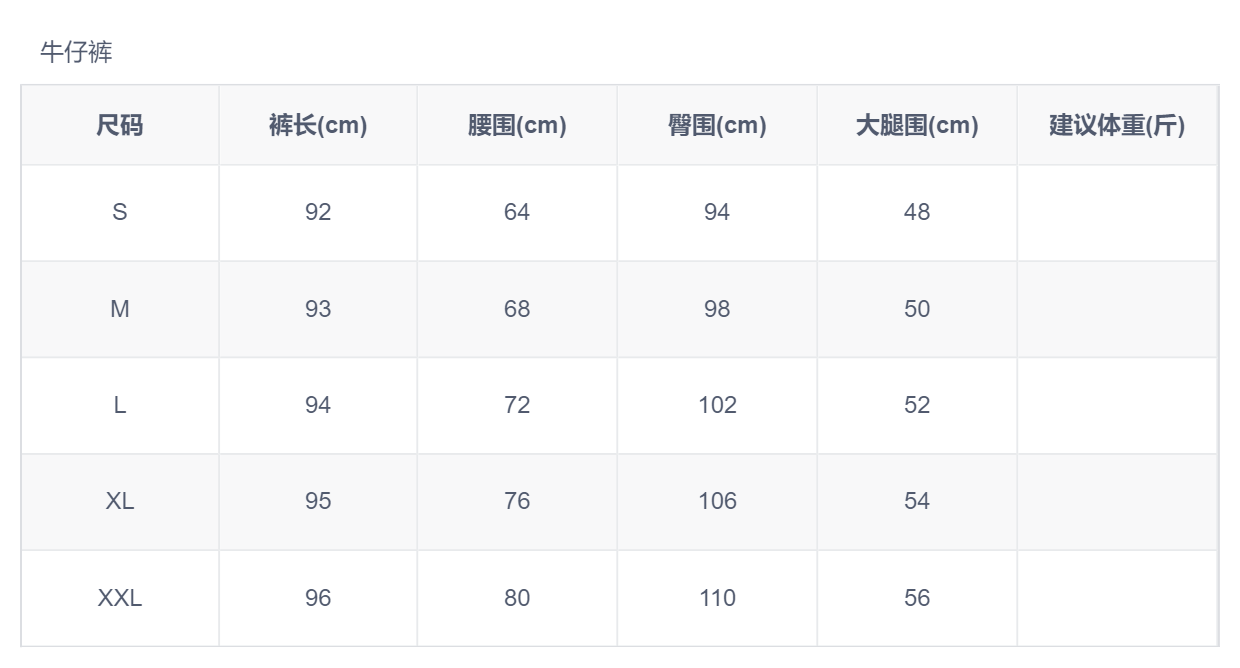1240x668 pixels.
Task: Click the M size cell
Action: (x=120, y=309)
